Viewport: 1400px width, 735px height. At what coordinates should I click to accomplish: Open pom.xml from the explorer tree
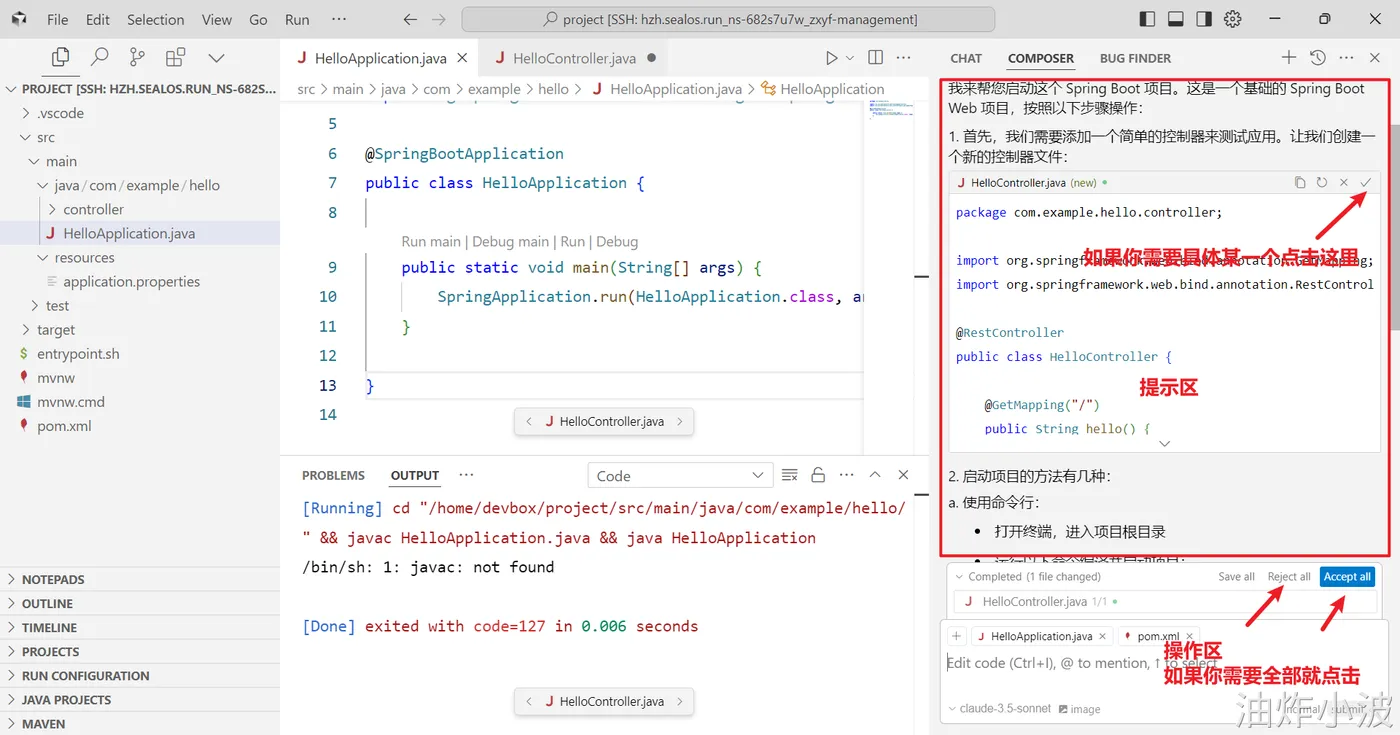pyautogui.click(x=64, y=425)
